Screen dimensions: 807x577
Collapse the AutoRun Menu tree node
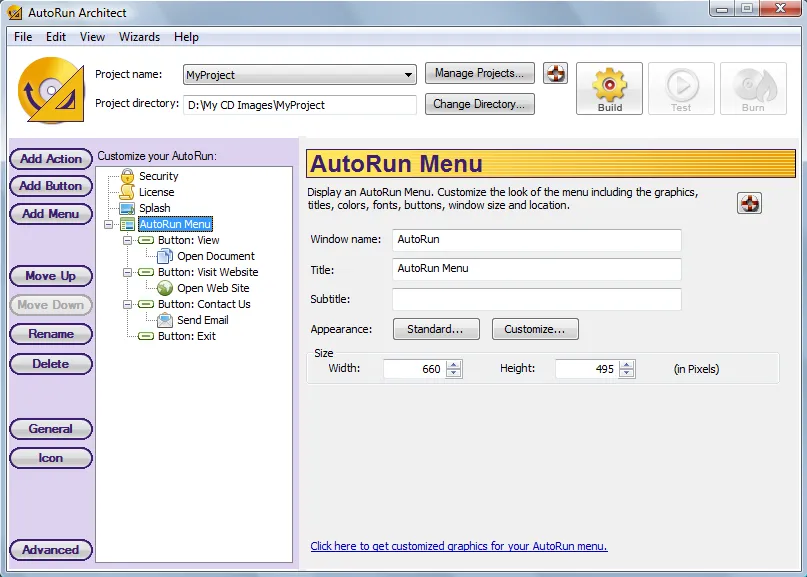[x=108, y=224]
